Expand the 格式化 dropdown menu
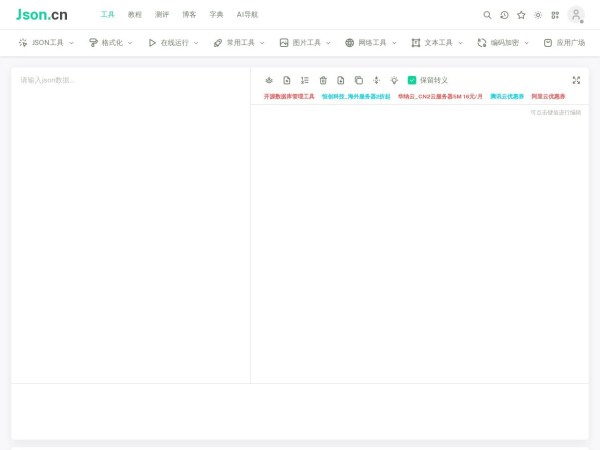 point(110,43)
